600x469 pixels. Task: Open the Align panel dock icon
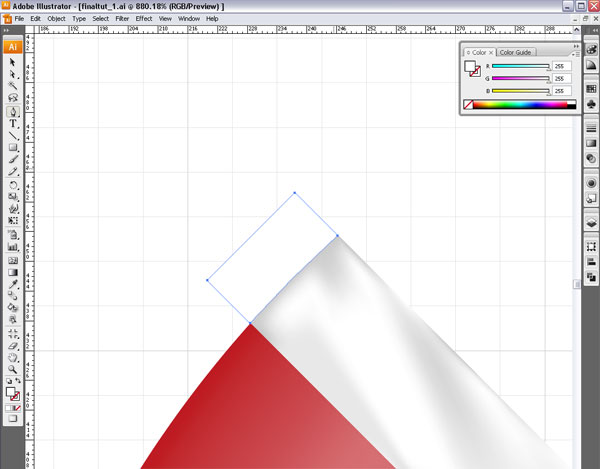coord(591,262)
